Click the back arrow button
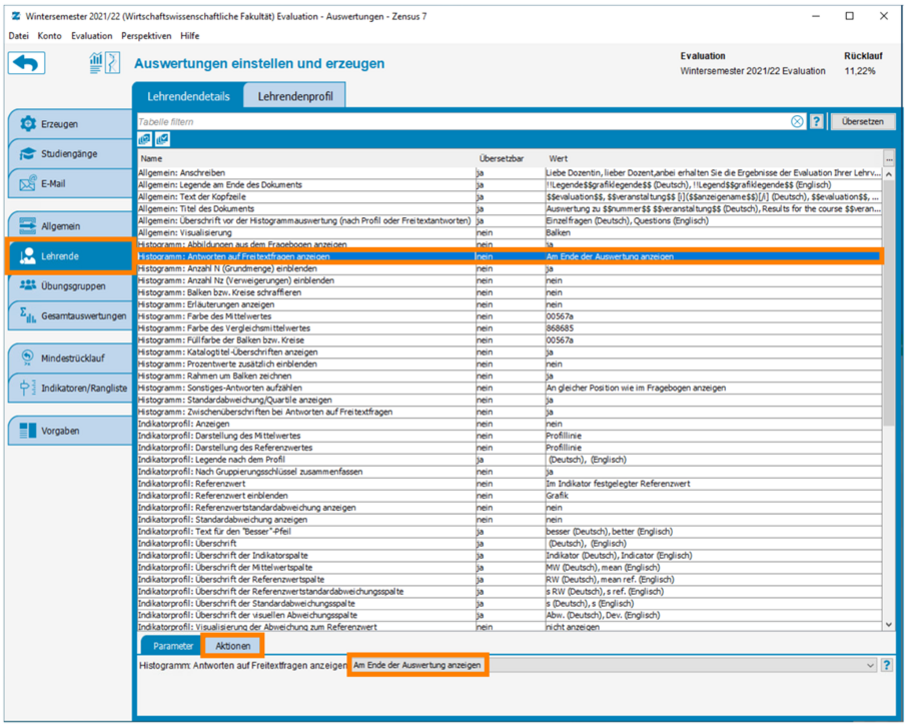This screenshot has width=907, height=726. (27, 63)
